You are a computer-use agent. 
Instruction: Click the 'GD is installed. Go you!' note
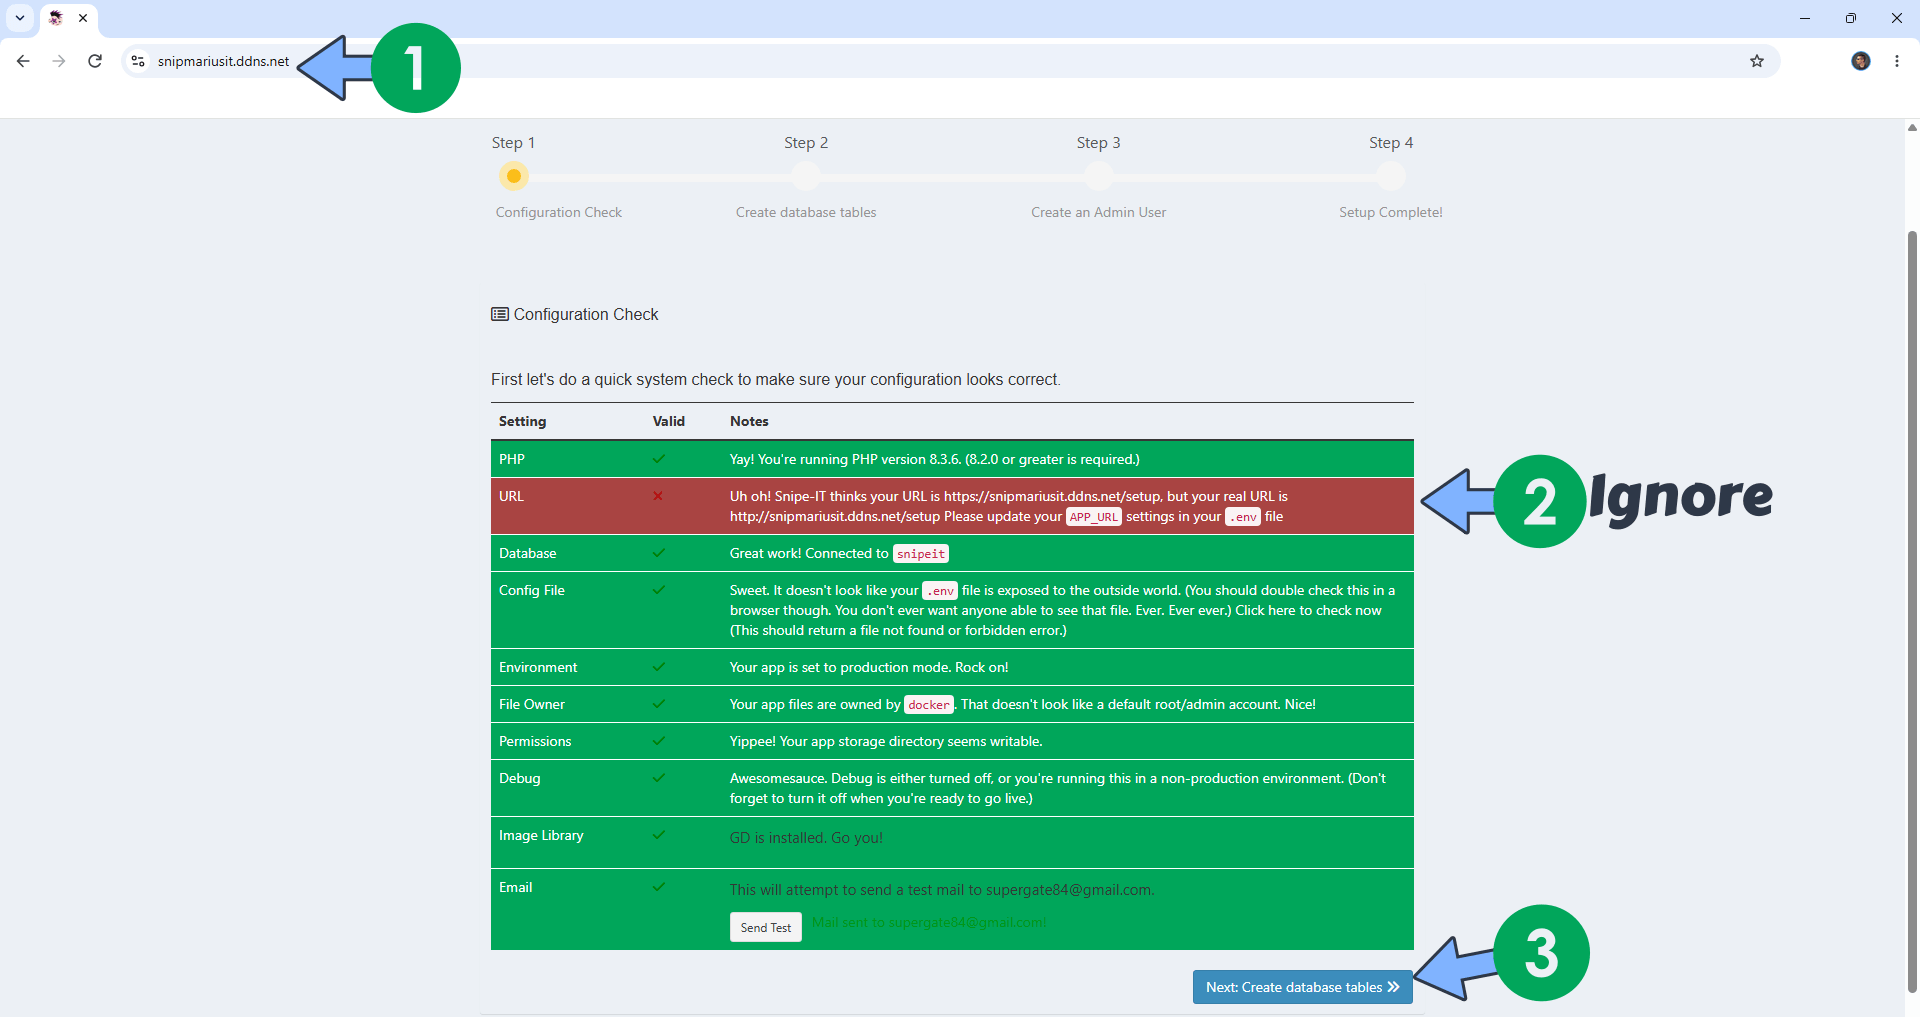click(806, 838)
